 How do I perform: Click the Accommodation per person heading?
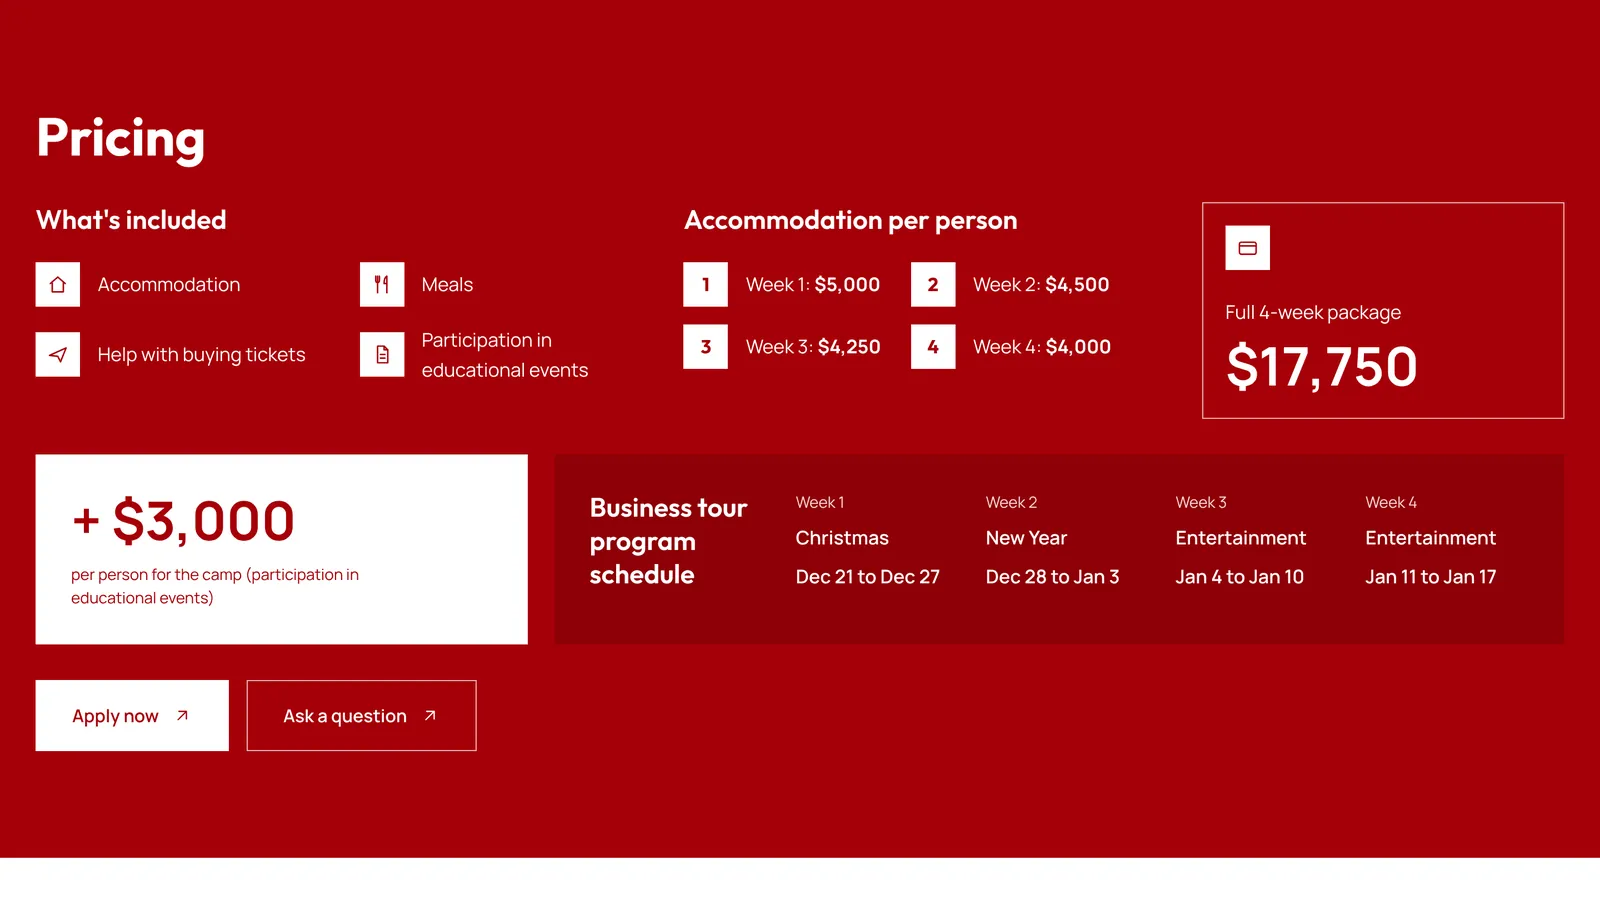point(851,220)
